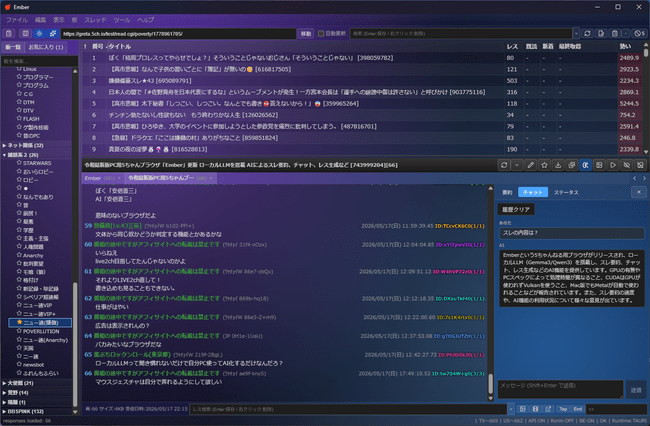
Task: Click the pencil write-response icon
Action: tap(530, 165)
